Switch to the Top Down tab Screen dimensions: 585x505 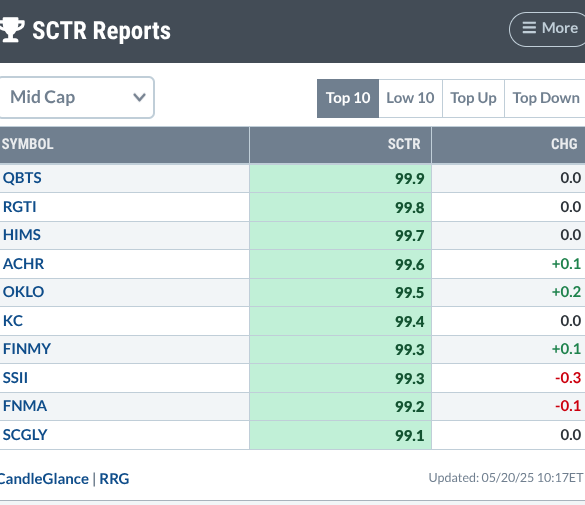pos(545,98)
